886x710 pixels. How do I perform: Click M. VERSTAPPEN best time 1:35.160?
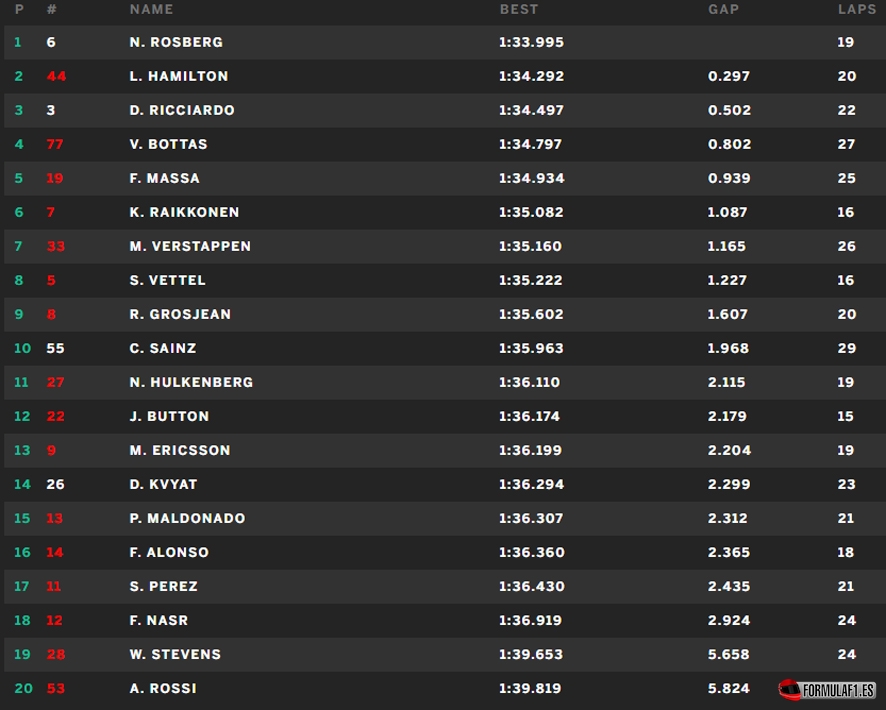click(531, 246)
